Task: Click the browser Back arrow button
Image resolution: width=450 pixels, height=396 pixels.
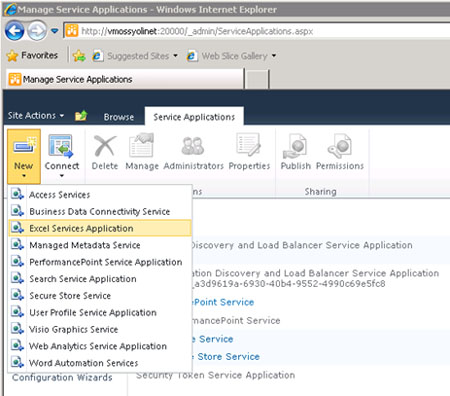Action: point(14,31)
